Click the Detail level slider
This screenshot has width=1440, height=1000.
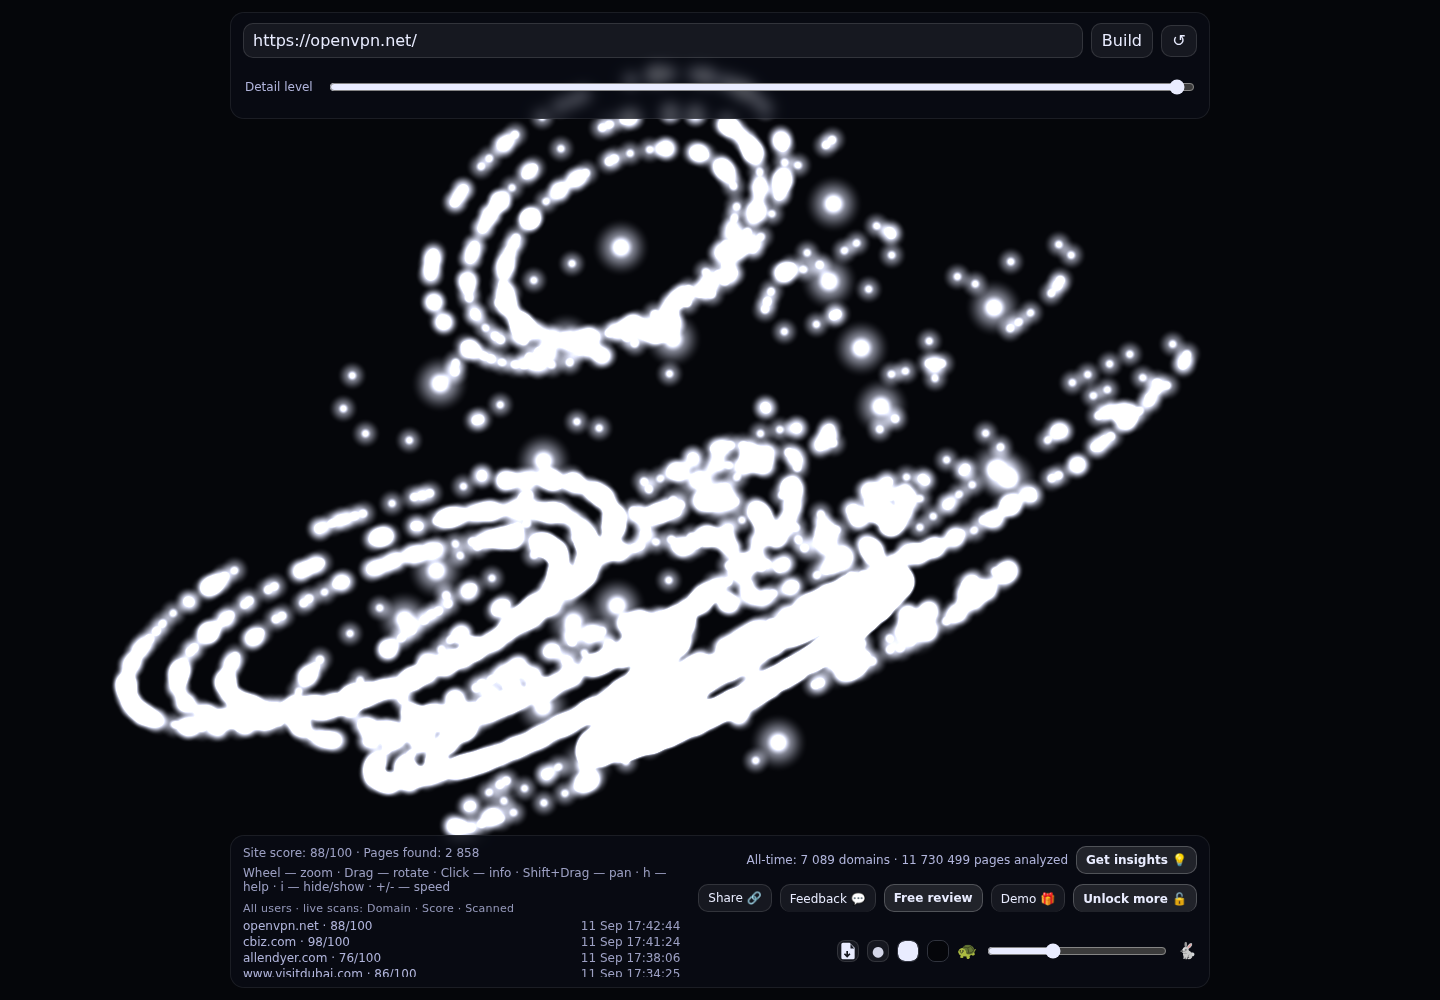click(x=762, y=87)
